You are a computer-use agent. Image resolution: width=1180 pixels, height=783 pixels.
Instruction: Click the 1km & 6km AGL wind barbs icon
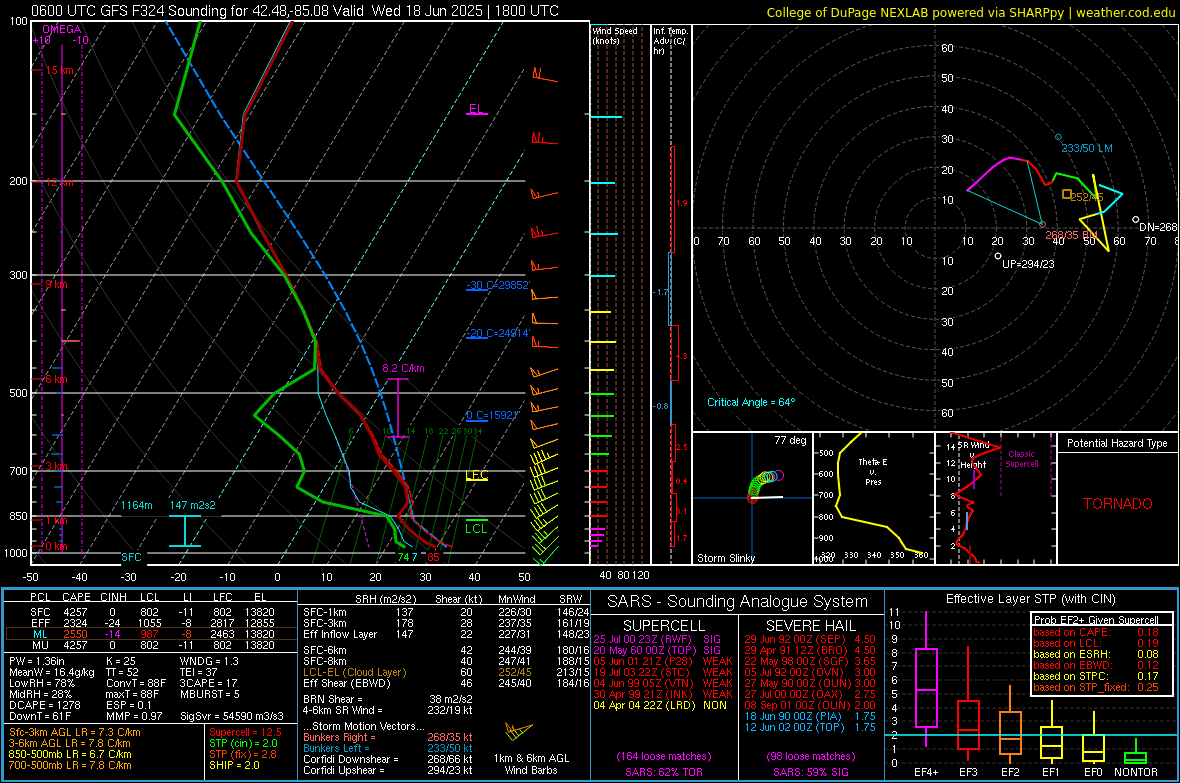[519, 731]
